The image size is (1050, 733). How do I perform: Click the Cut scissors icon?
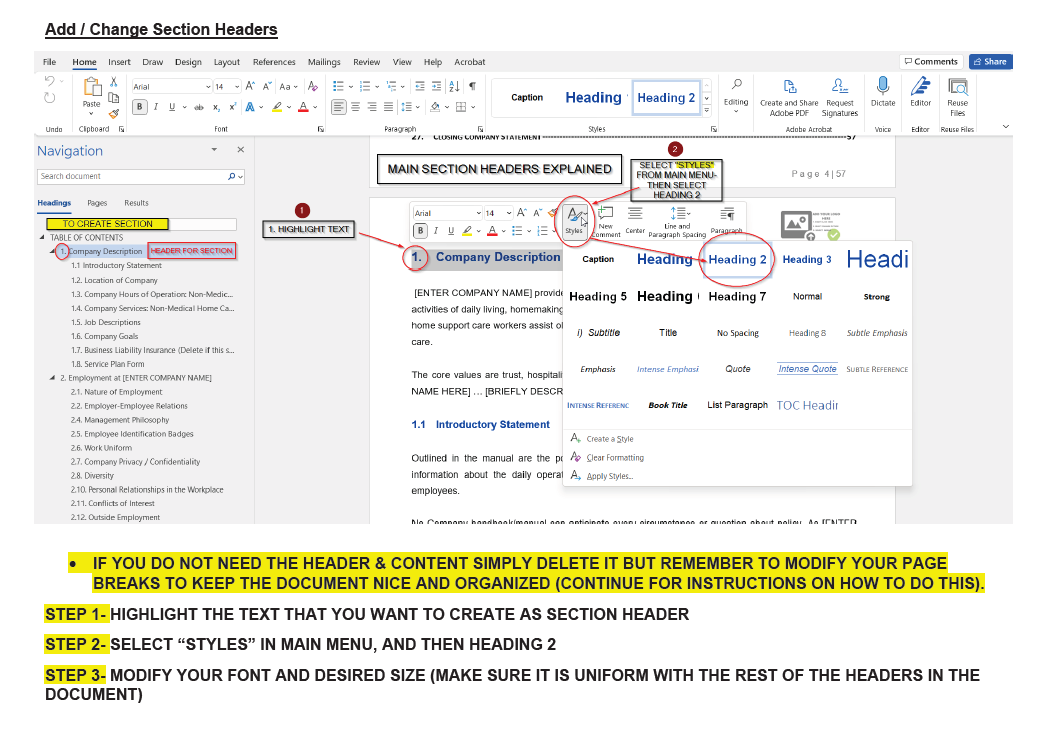click(x=114, y=82)
